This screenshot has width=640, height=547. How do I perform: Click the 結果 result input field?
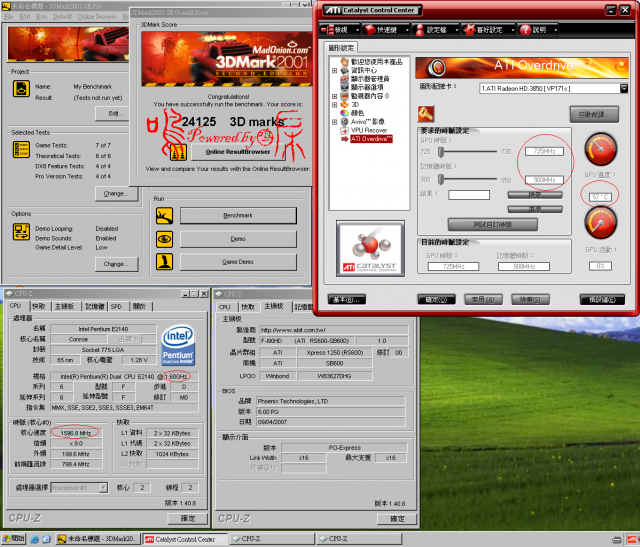point(469,195)
